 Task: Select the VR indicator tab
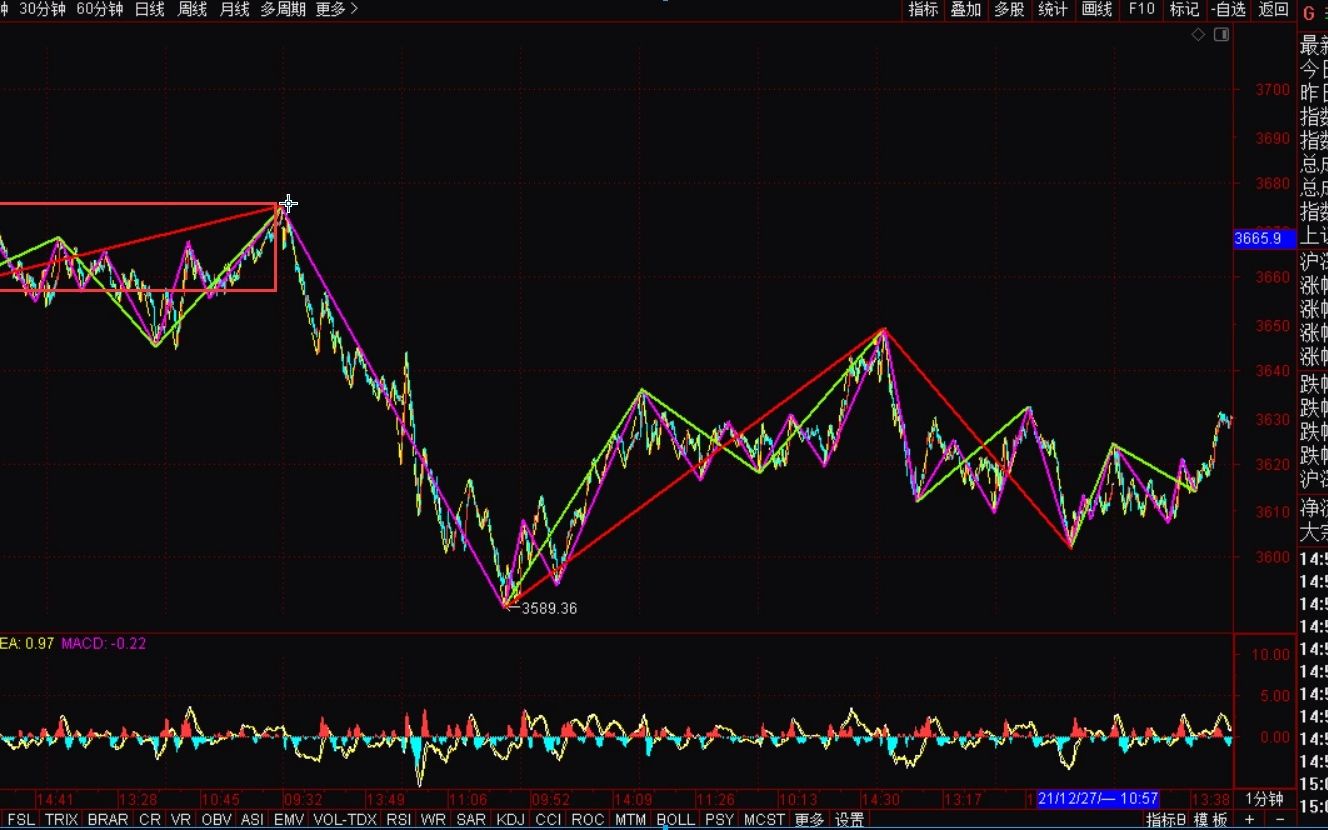point(181,820)
